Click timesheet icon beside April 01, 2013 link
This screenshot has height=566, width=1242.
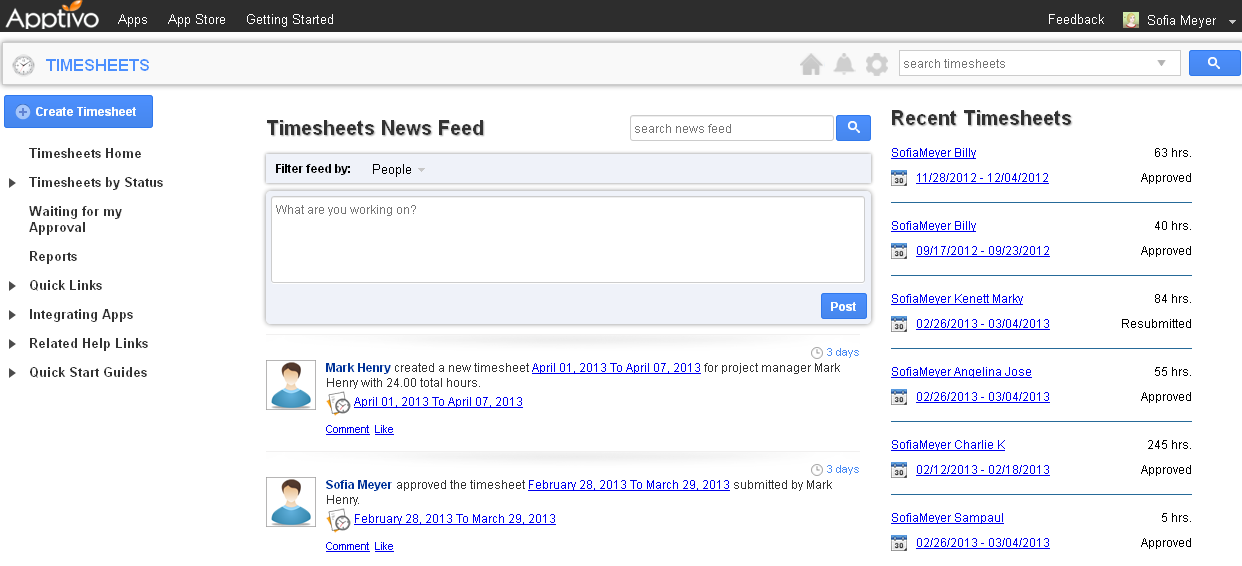point(339,403)
